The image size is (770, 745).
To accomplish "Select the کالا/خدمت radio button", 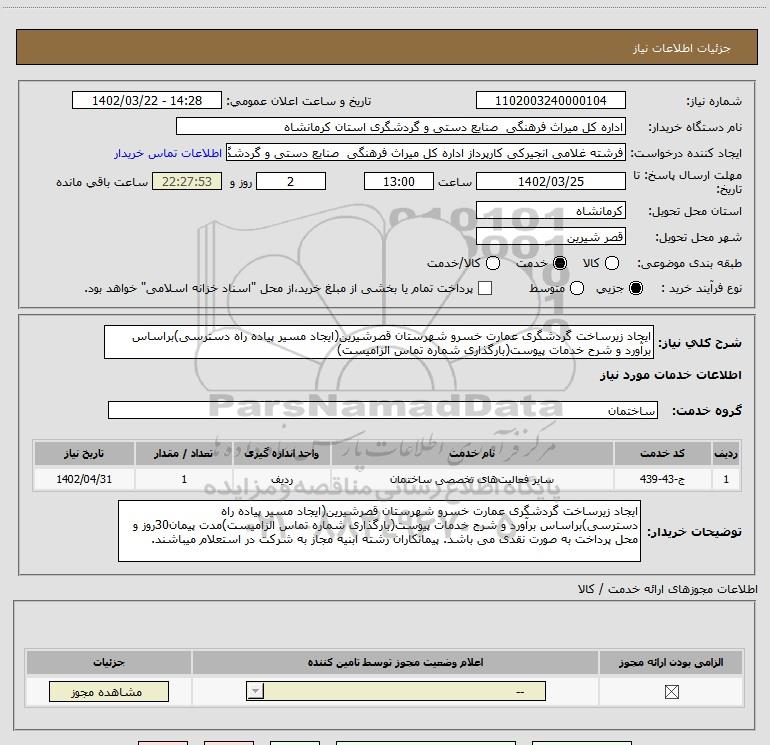I will point(493,263).
